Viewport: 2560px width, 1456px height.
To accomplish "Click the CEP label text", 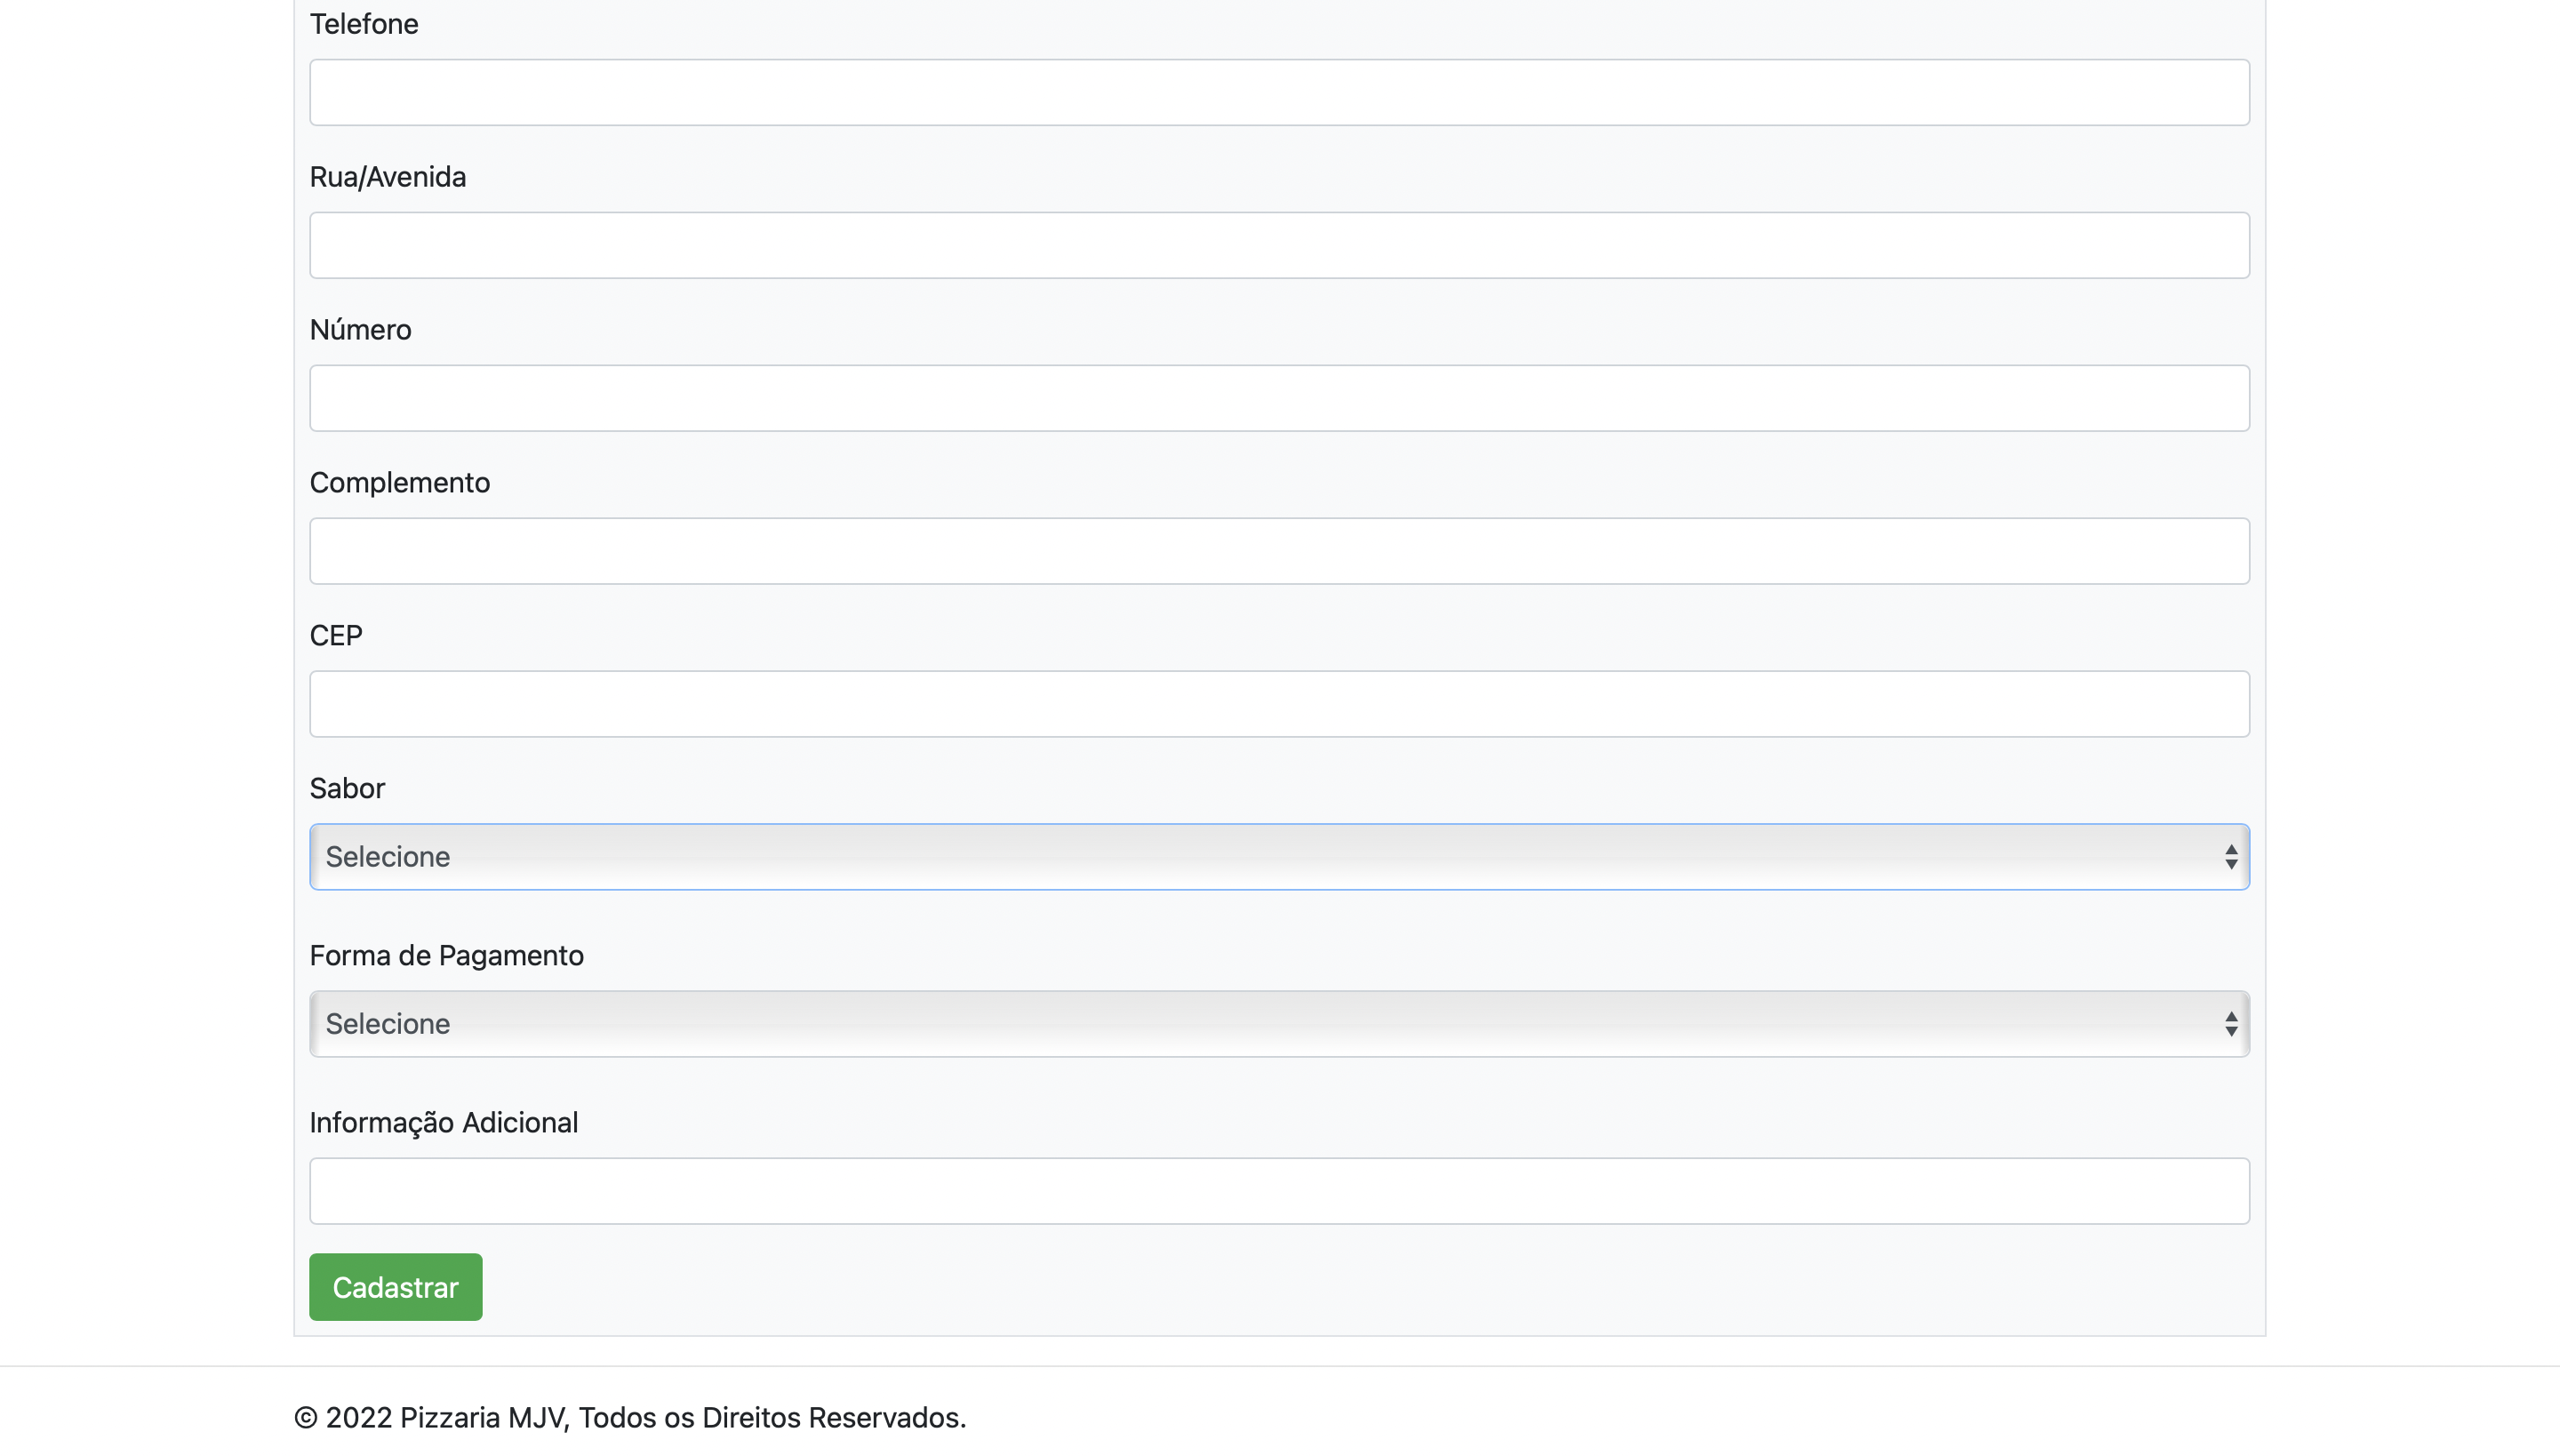I will [x=336, y=635].
